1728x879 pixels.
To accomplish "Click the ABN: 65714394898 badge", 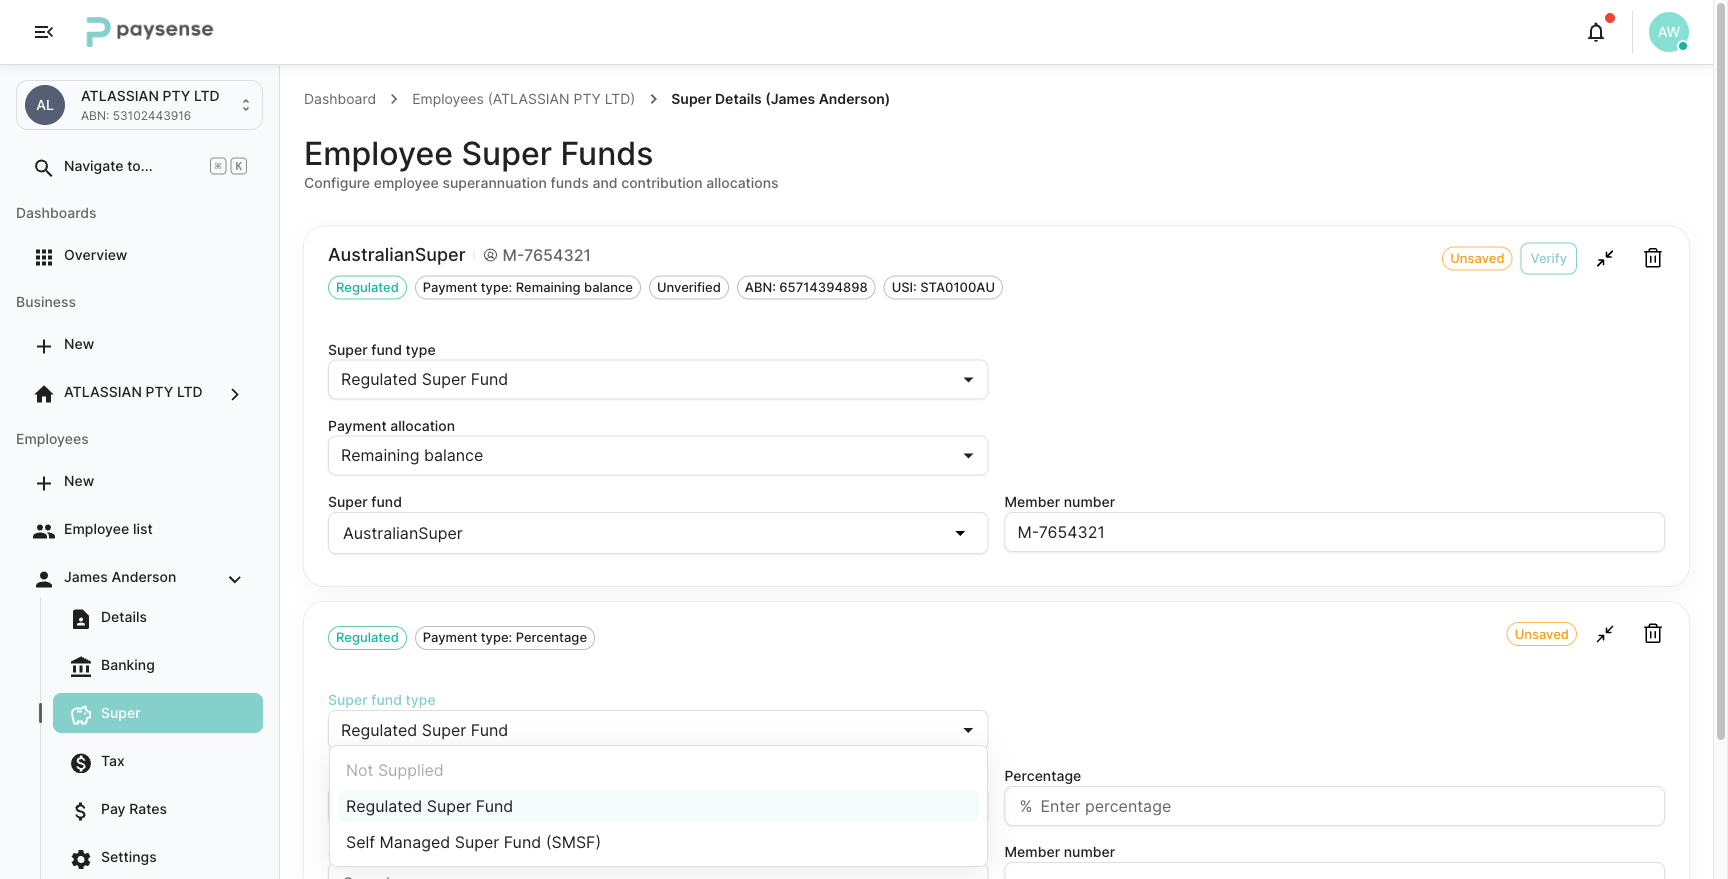I will coord(806,288).
